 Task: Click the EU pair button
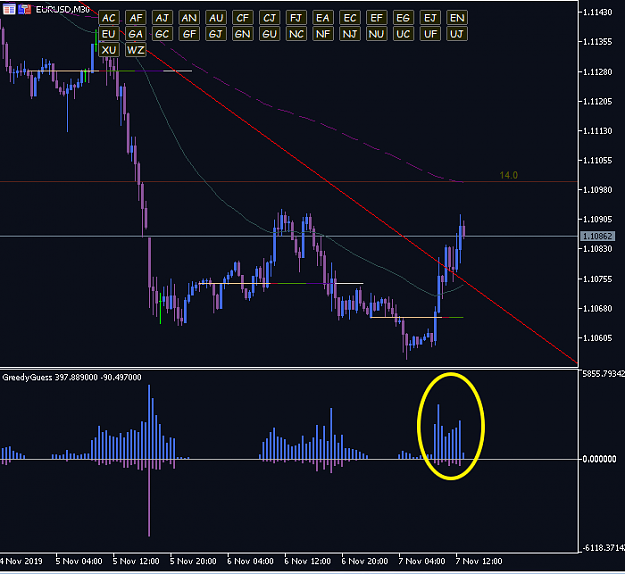109,34
